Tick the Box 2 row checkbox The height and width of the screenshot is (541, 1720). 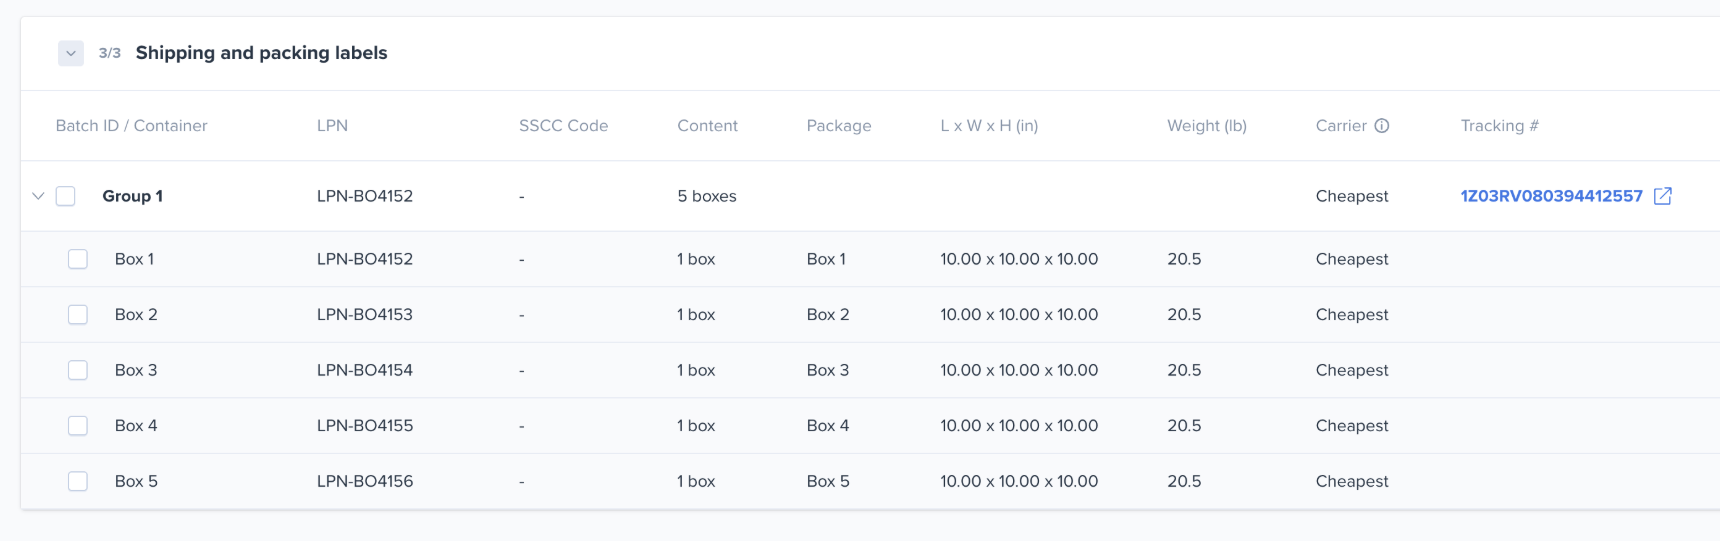[78, 315]
